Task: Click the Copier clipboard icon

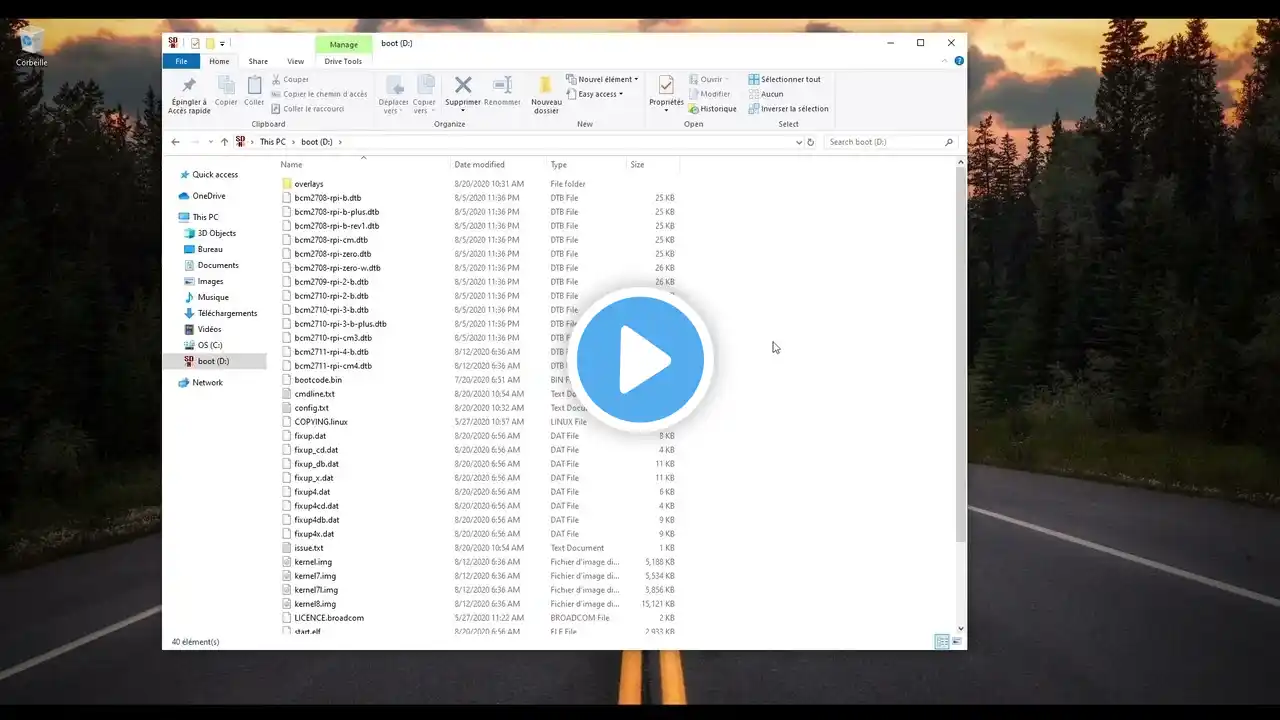Action: coord(226,91)
